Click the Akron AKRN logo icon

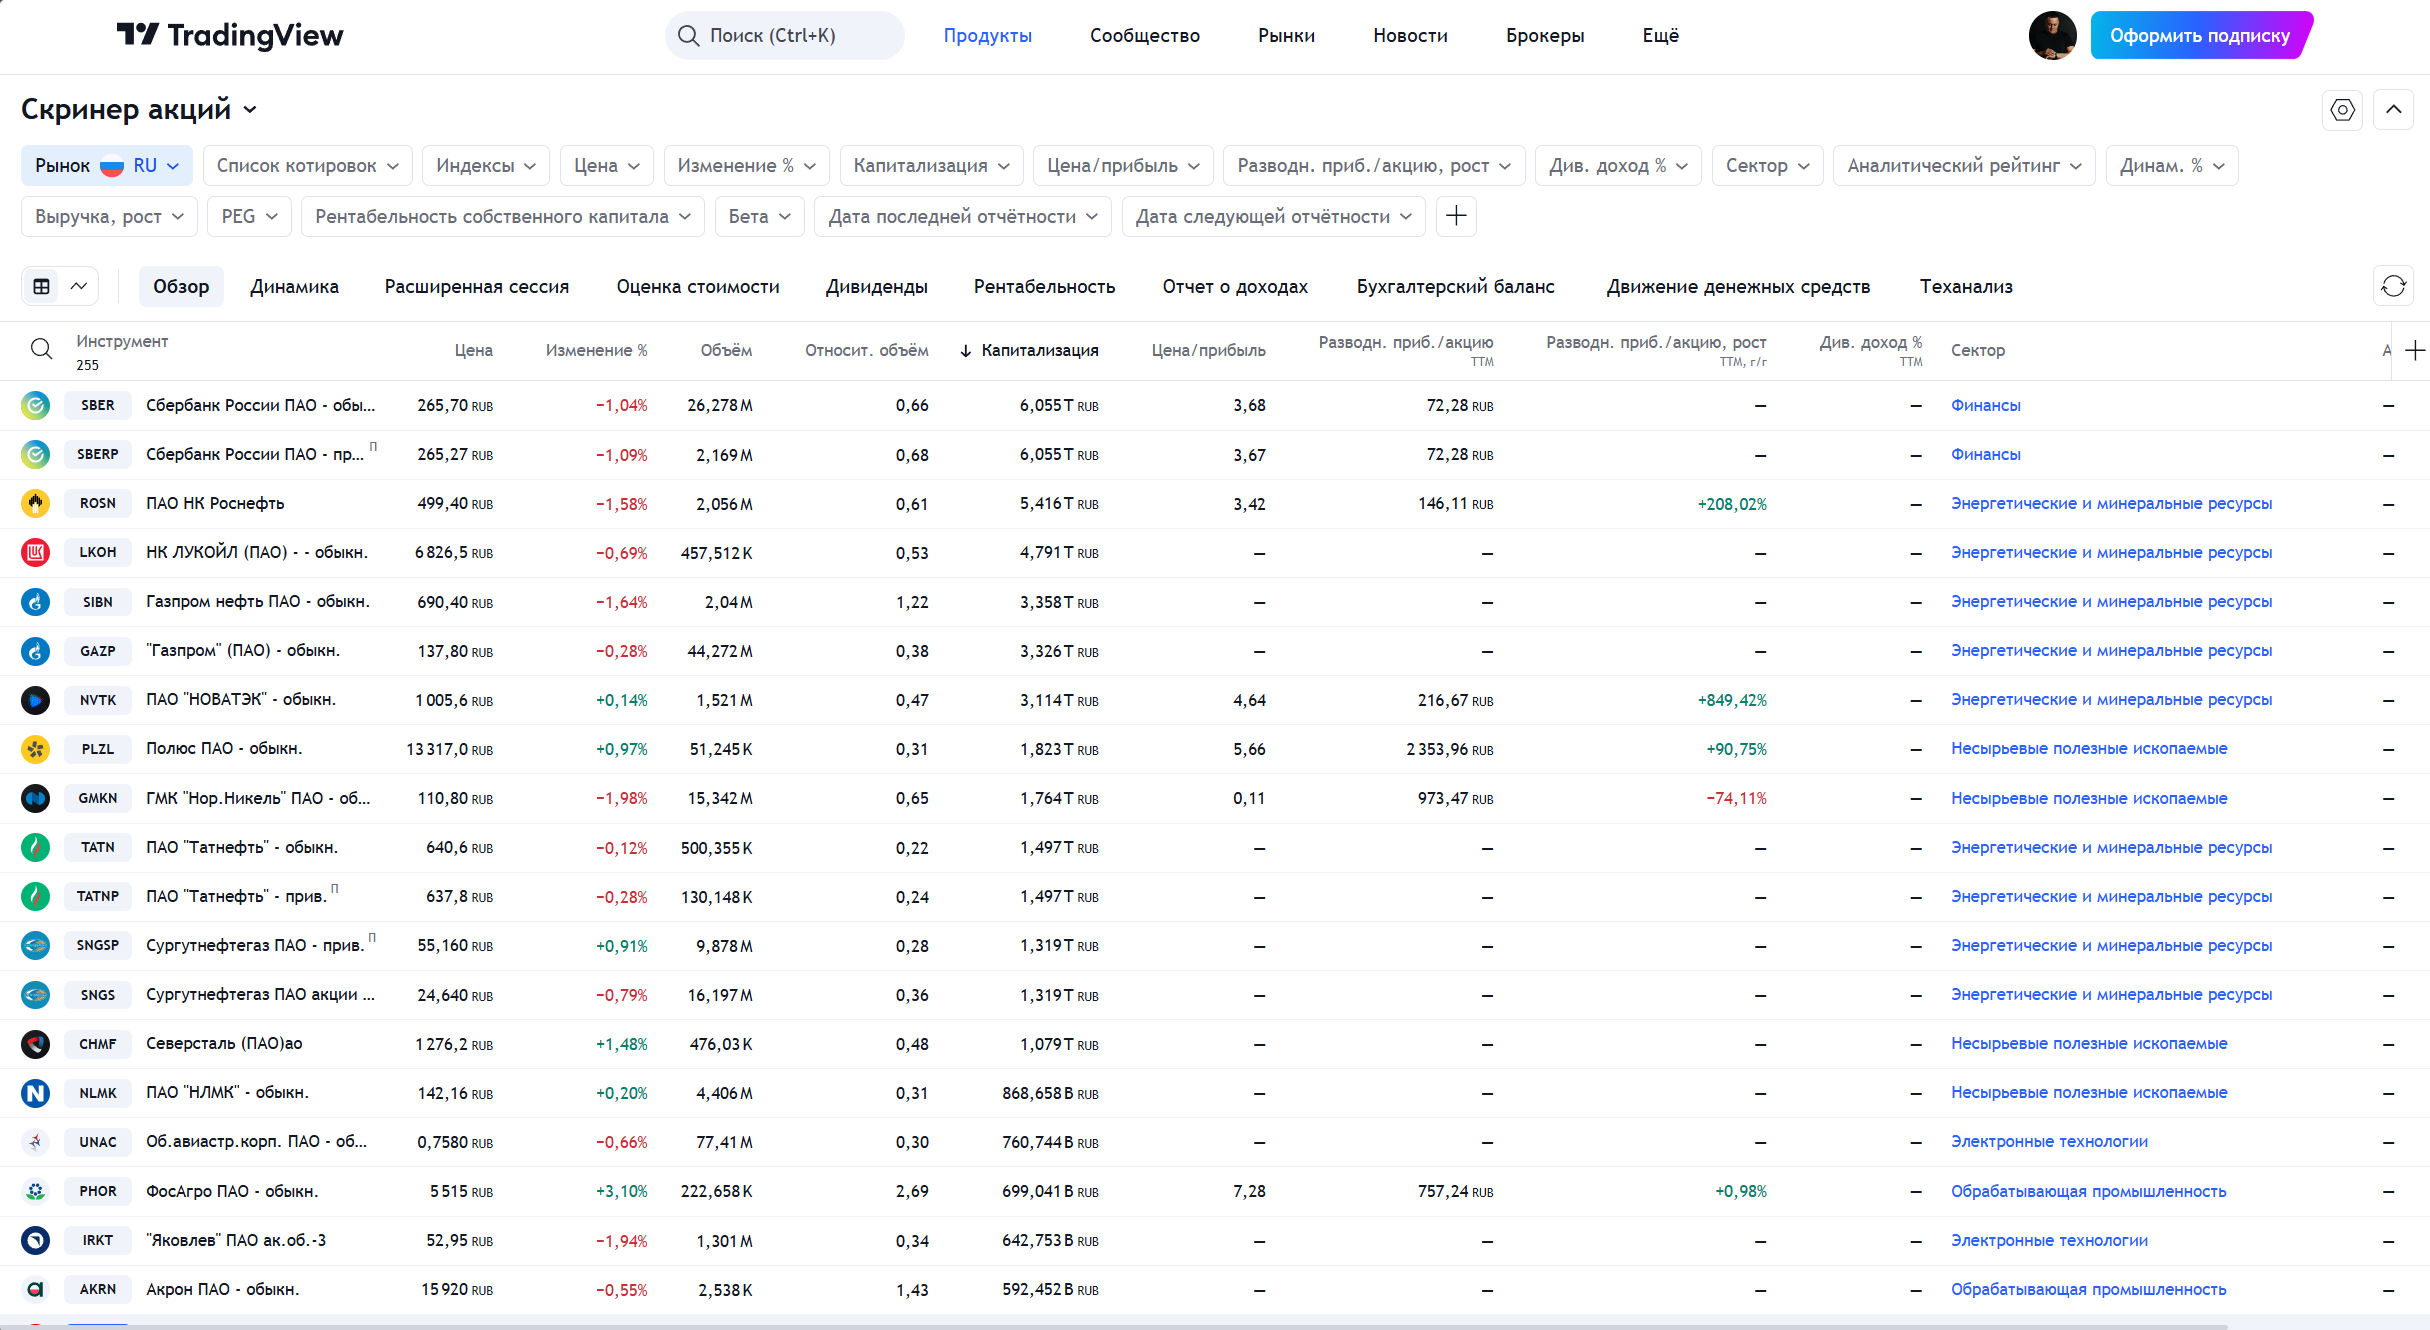(35, 1289)
